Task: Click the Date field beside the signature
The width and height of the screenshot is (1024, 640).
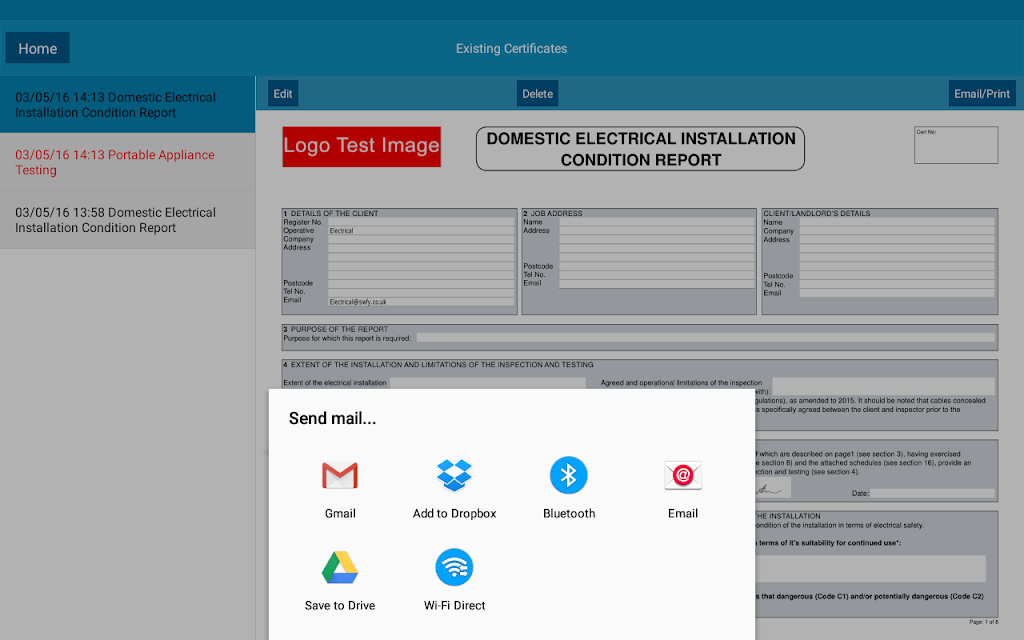Action: click(932, 493)
